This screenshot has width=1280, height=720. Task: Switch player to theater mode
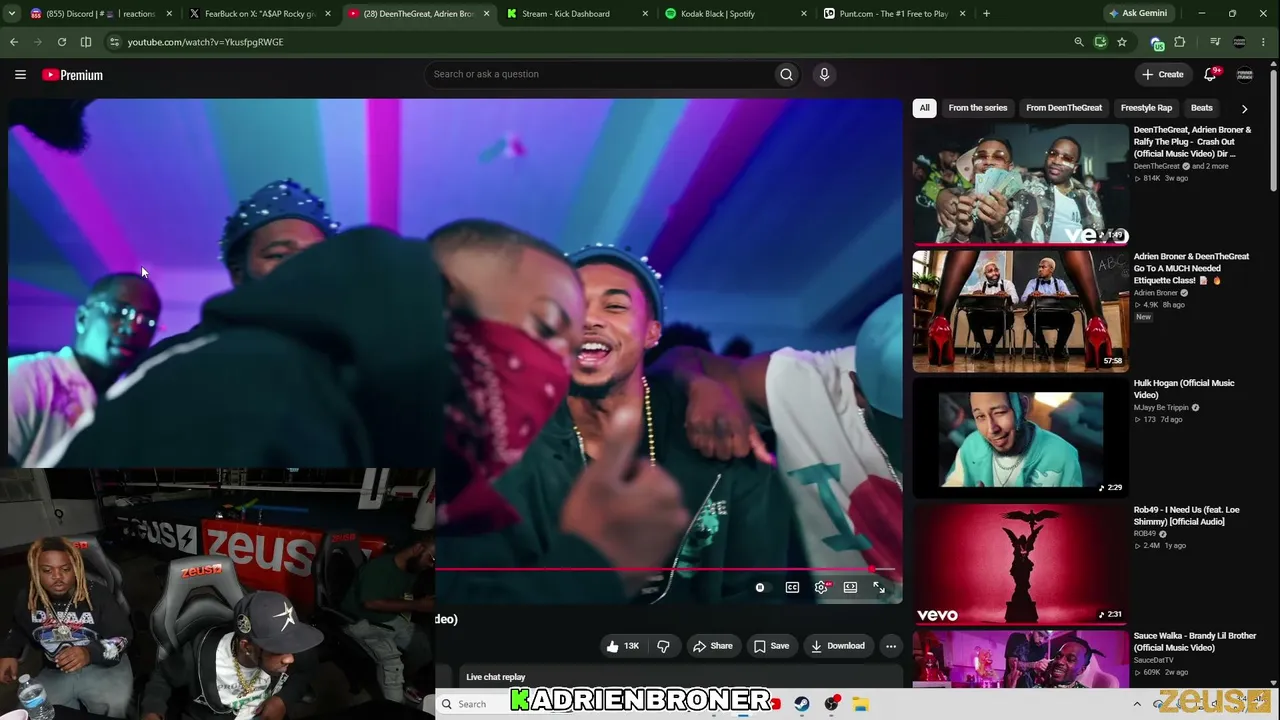(x=850, y=588)
